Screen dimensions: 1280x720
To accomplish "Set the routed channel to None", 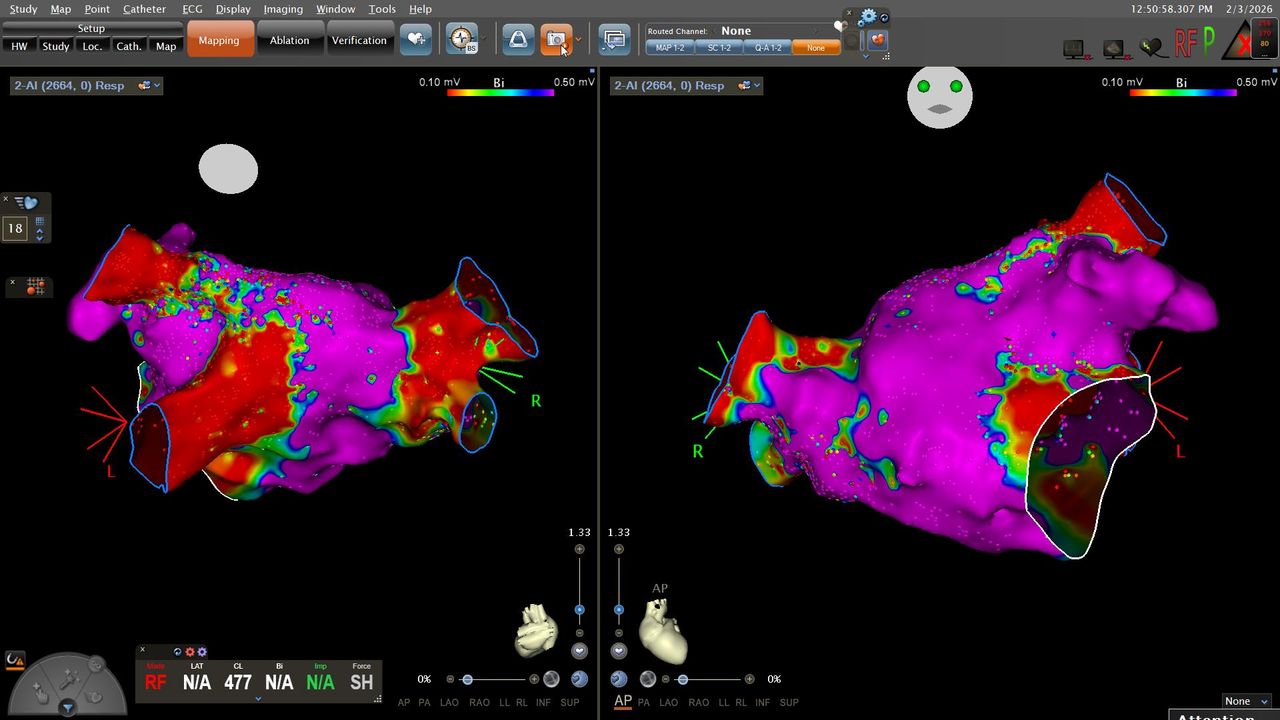I will [x=816, y=48].
